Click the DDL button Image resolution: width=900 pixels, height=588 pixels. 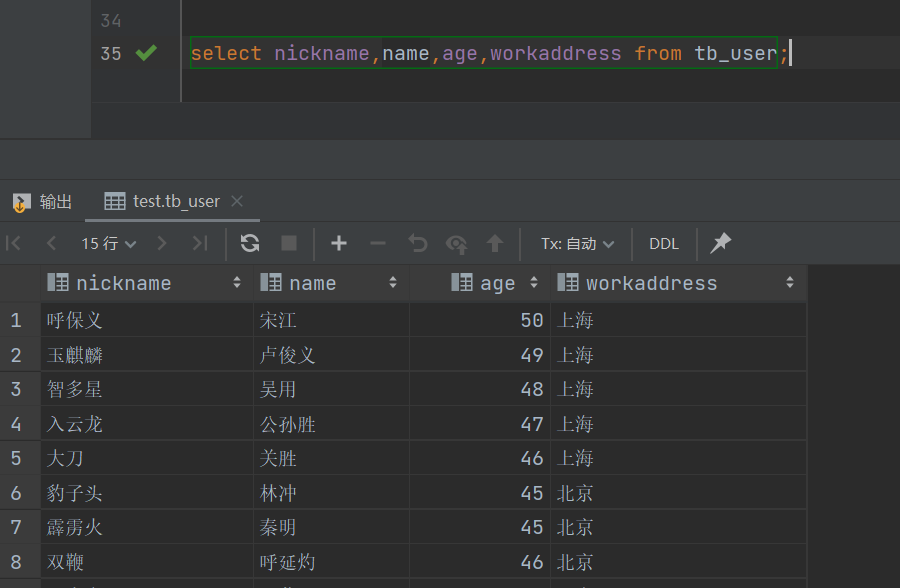click(664, 243)
